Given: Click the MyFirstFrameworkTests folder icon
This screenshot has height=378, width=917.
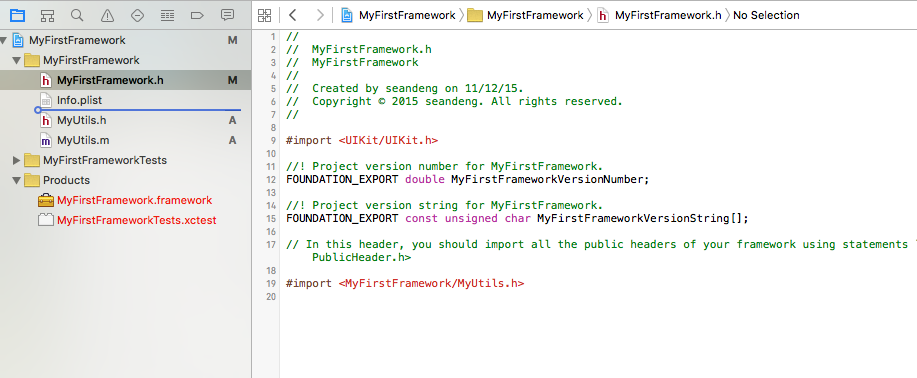Looking at the screenshot, I should pyautogui.click(x=32, y=160).
